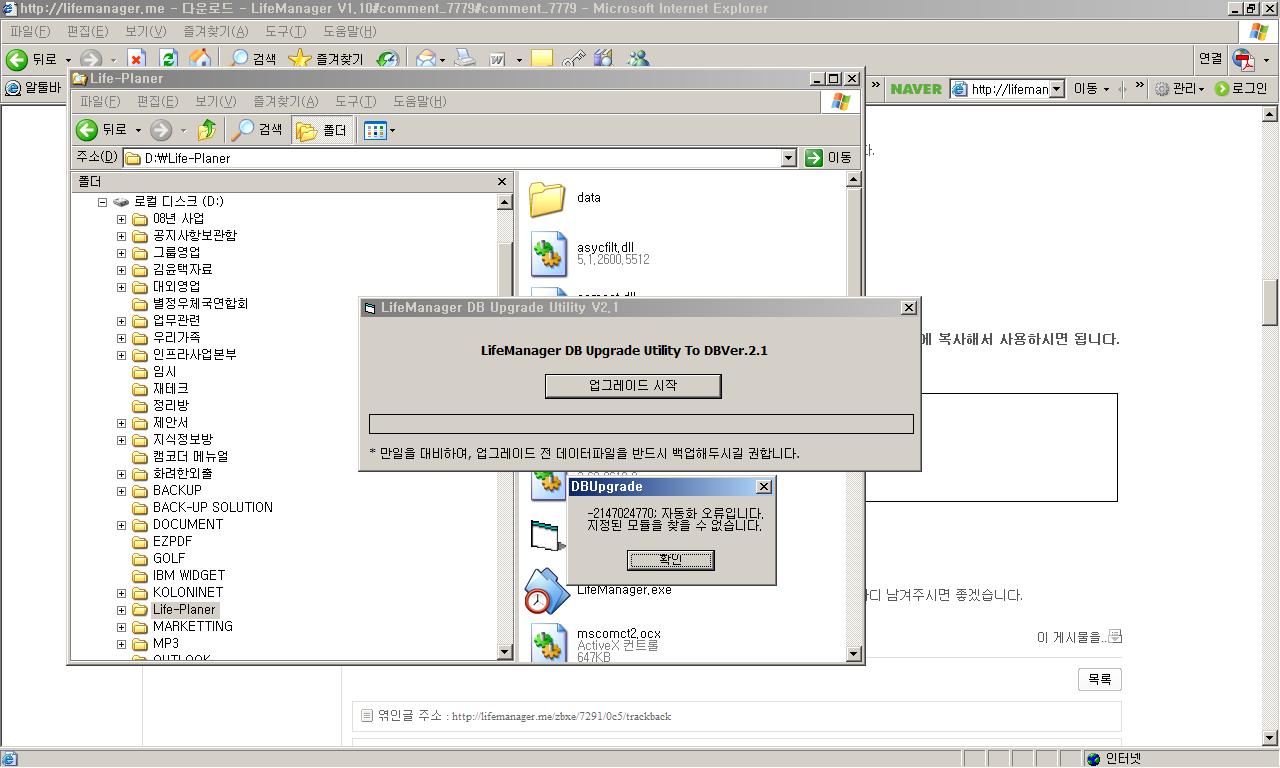The image size is (1280, 768).
Task: Click the Word edit icon in Internet Explorer
Action: point(497,60)
